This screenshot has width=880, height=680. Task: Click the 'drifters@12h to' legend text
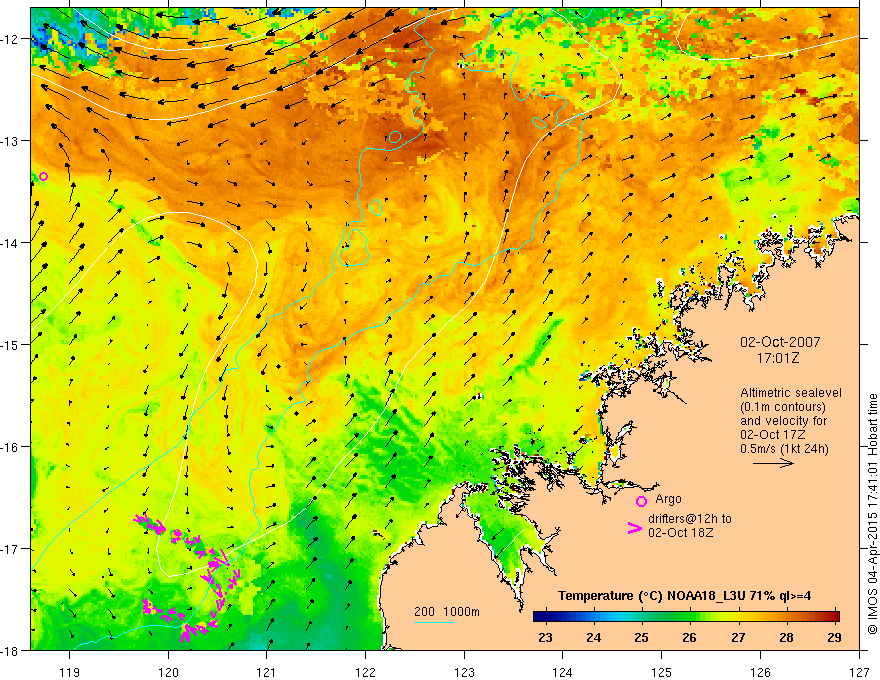690,518
